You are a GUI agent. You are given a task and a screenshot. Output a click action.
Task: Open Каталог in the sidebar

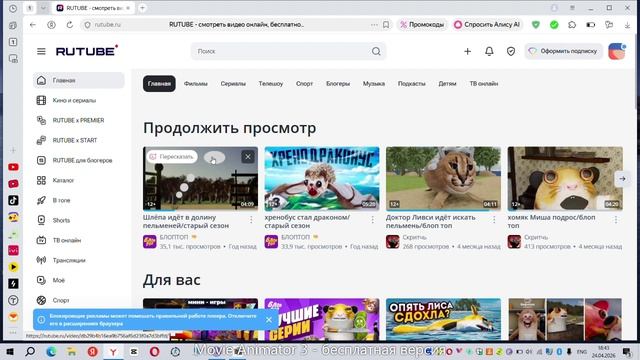(x=78, y=180)
